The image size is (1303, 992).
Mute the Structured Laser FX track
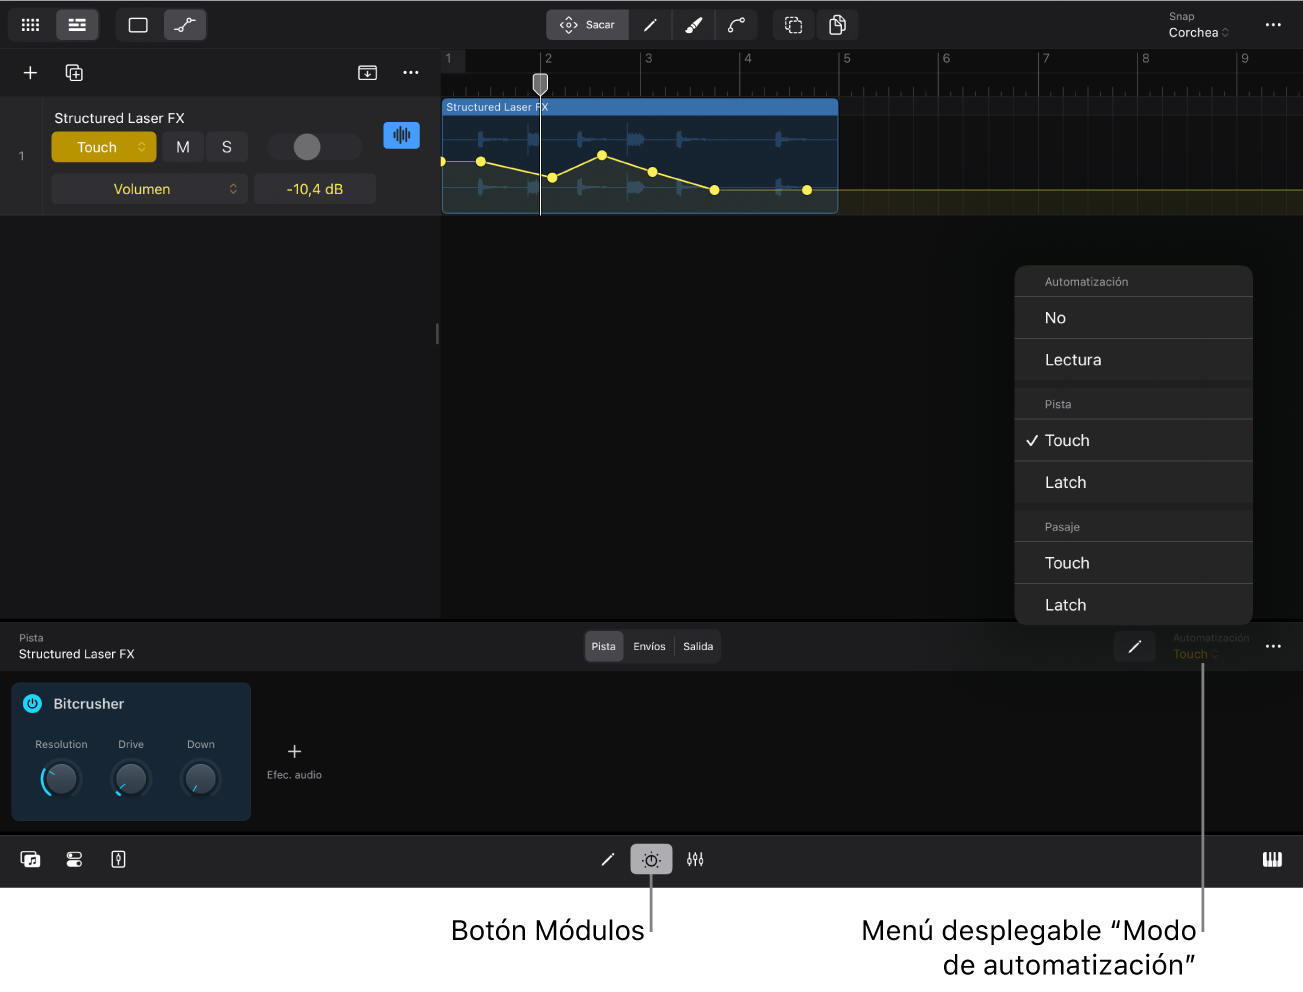[x=183, y=147]
